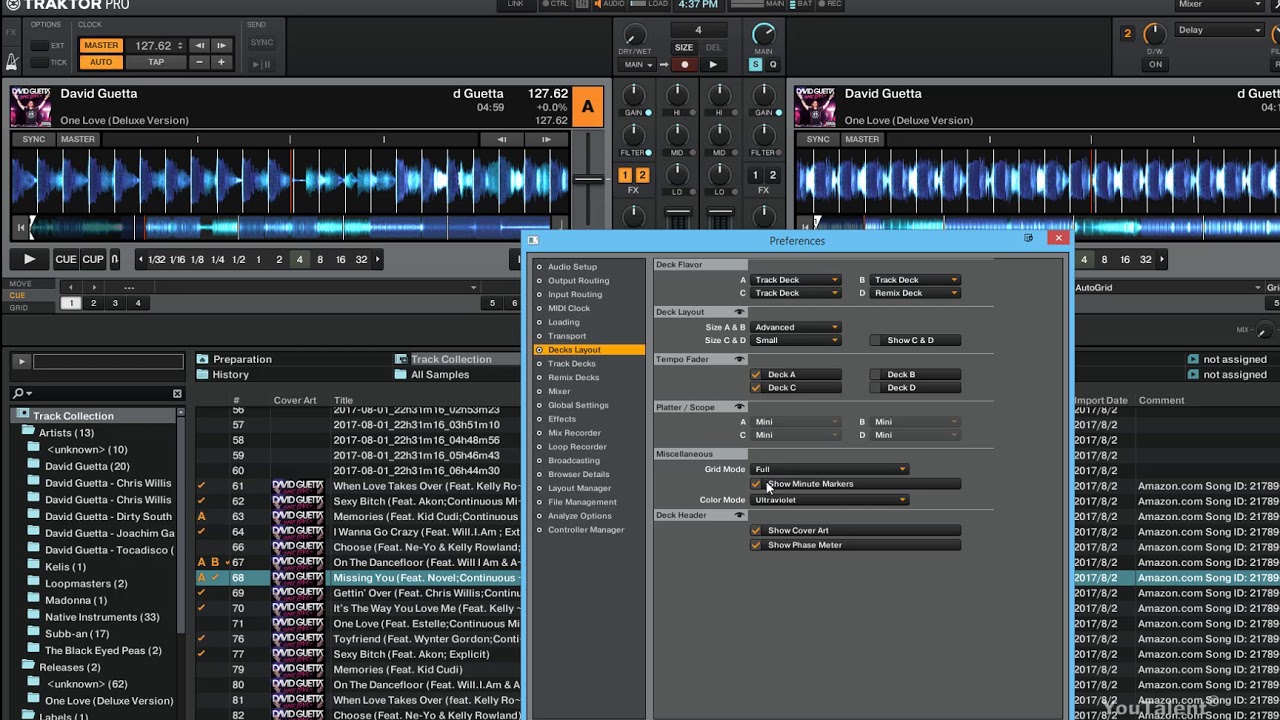Increase master clock tempo with plus button
Image resolution: width=1280 pixels, height=720 pixels.
221,62
